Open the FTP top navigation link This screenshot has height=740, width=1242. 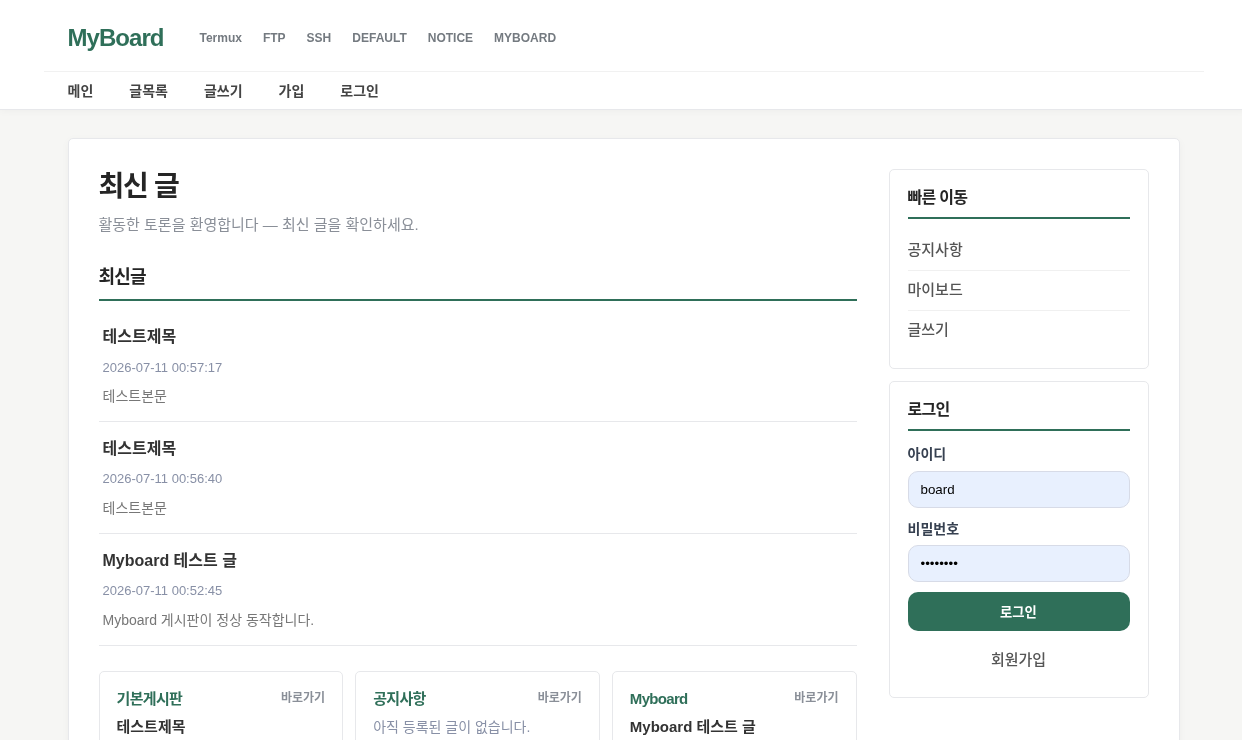pyautogui.click(x=274, y=38)
